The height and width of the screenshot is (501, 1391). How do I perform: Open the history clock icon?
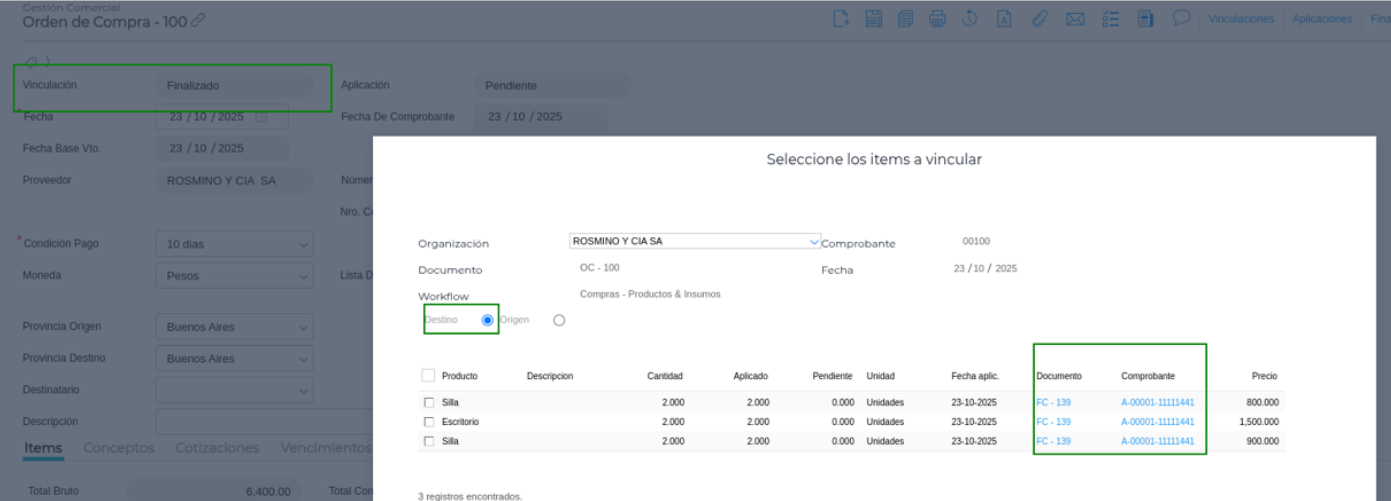tap(970, 18)
